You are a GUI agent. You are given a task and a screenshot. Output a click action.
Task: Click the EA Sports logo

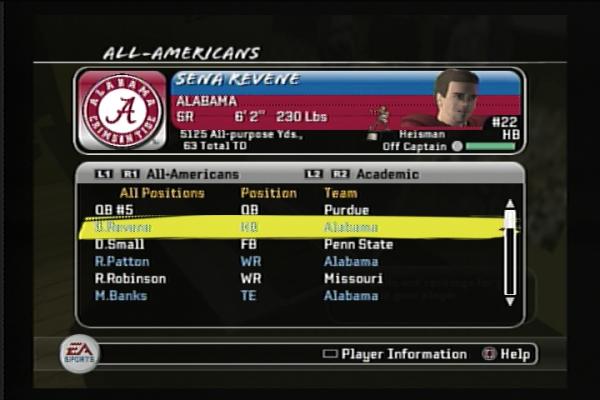coord(80,353)
